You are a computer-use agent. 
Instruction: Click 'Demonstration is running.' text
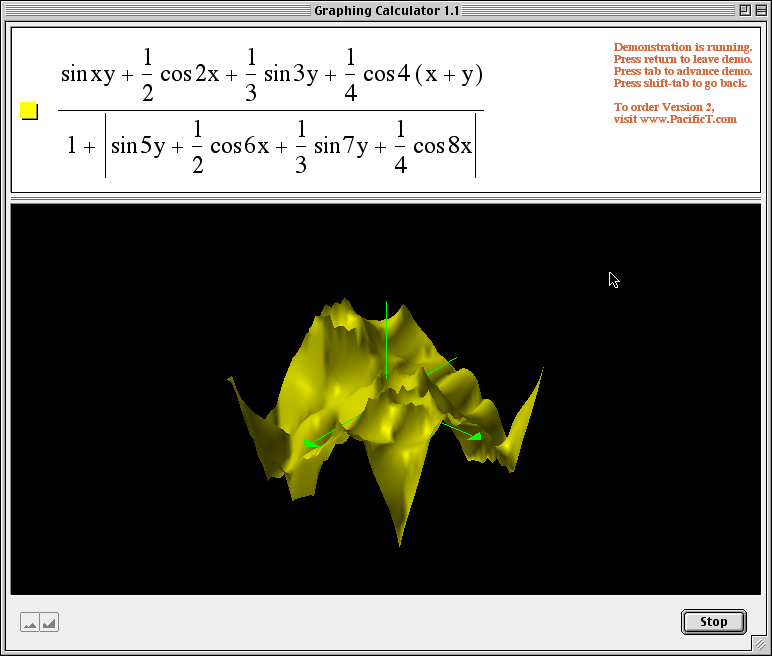[683, 47]
